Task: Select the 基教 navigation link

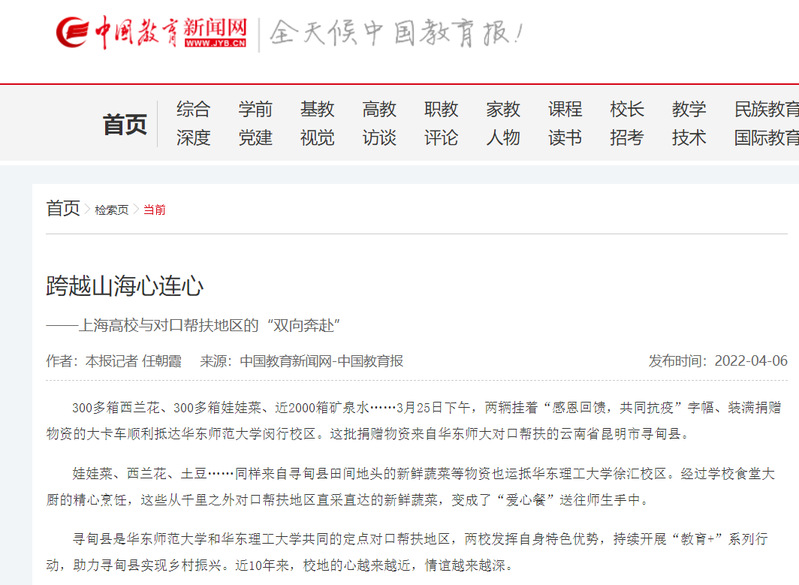Action: tap(317, 109)
